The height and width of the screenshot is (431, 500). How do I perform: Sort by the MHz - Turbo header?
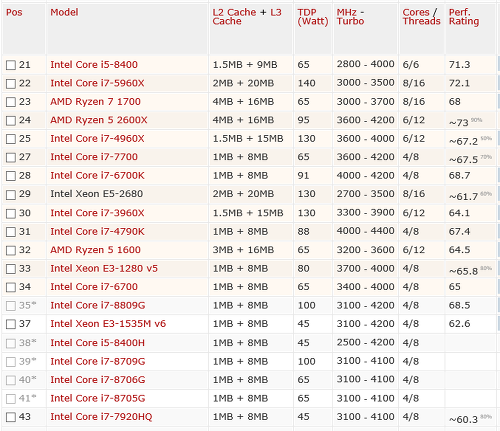pos(350,17)
